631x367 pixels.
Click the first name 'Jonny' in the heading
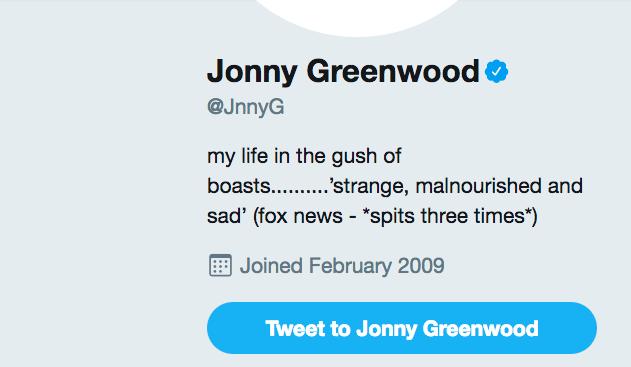(x=252, y=72)
